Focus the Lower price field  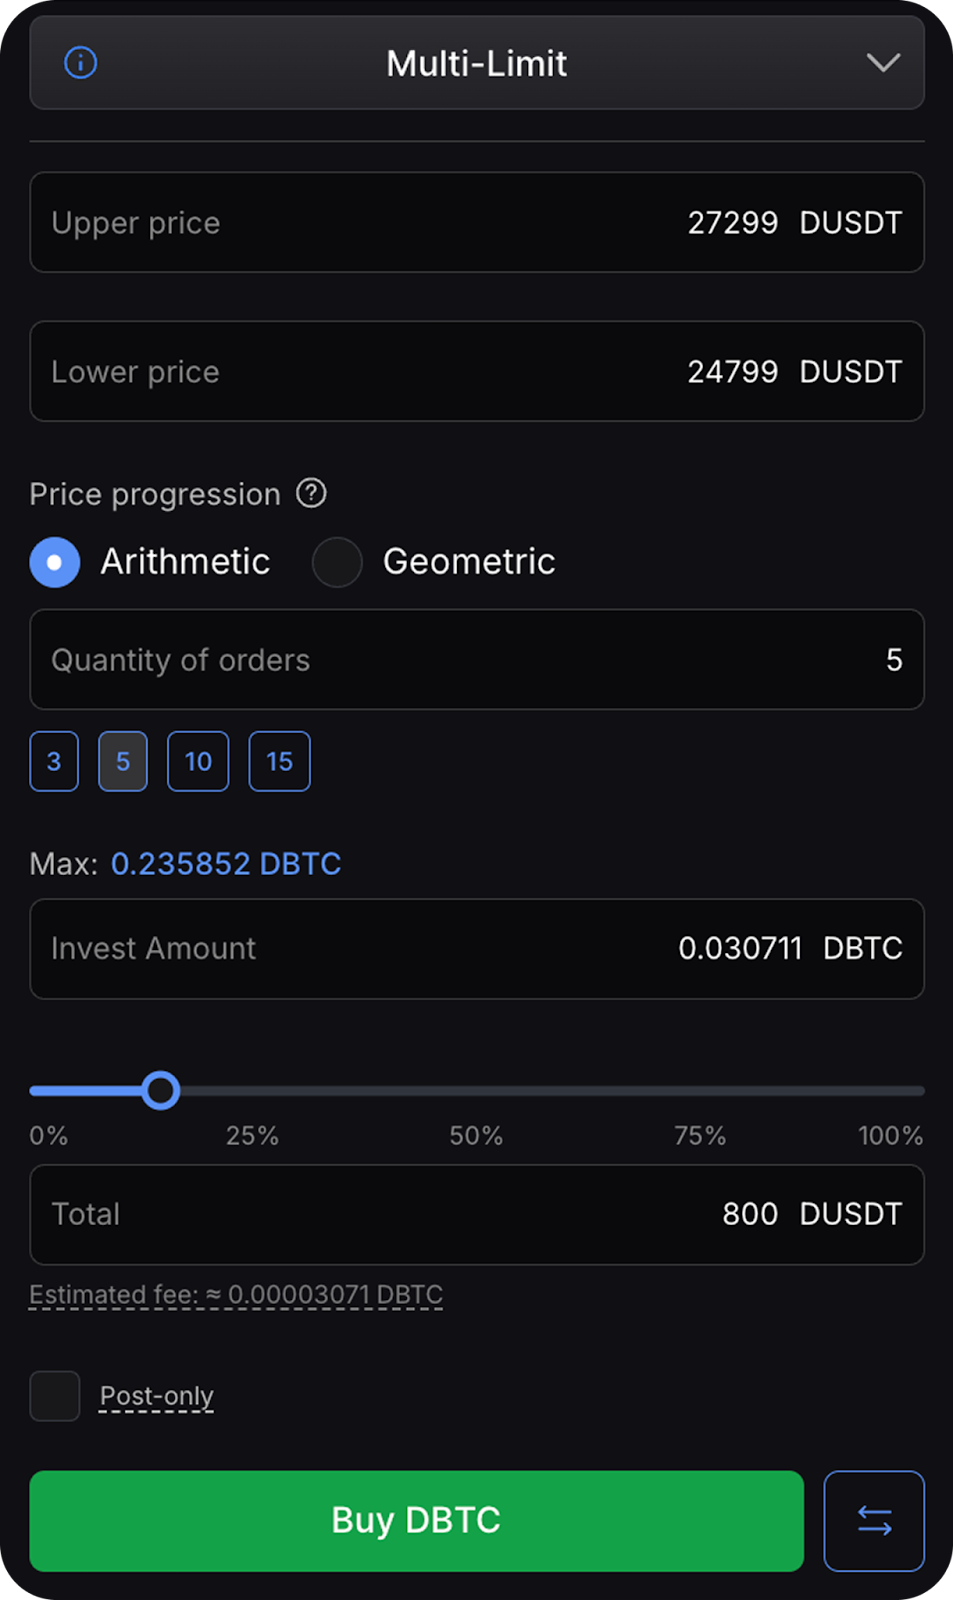tap(477, 371)
